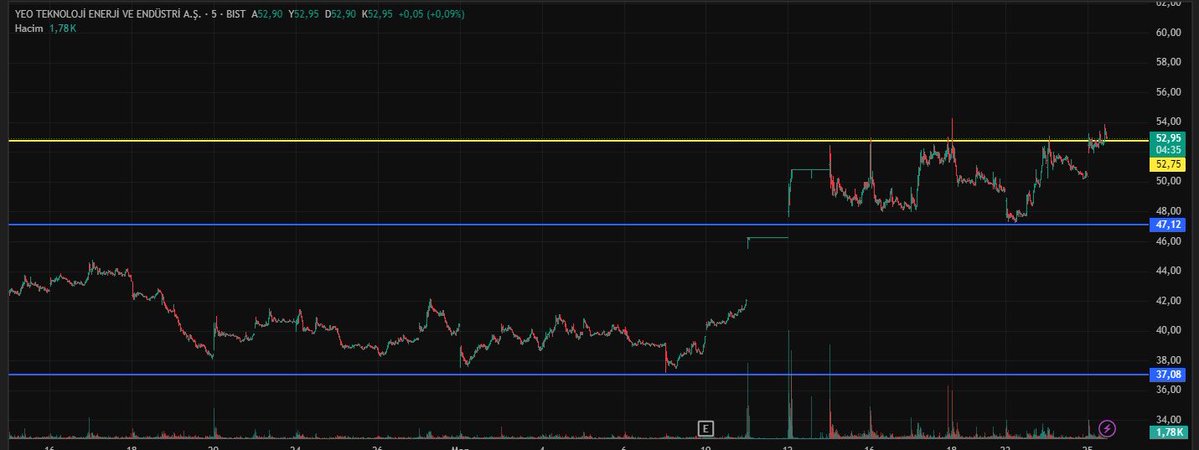The width and height of the screenshot is (1199, 450).
Task: Click the 42,00 price axis label
Action: point(1167,301)
